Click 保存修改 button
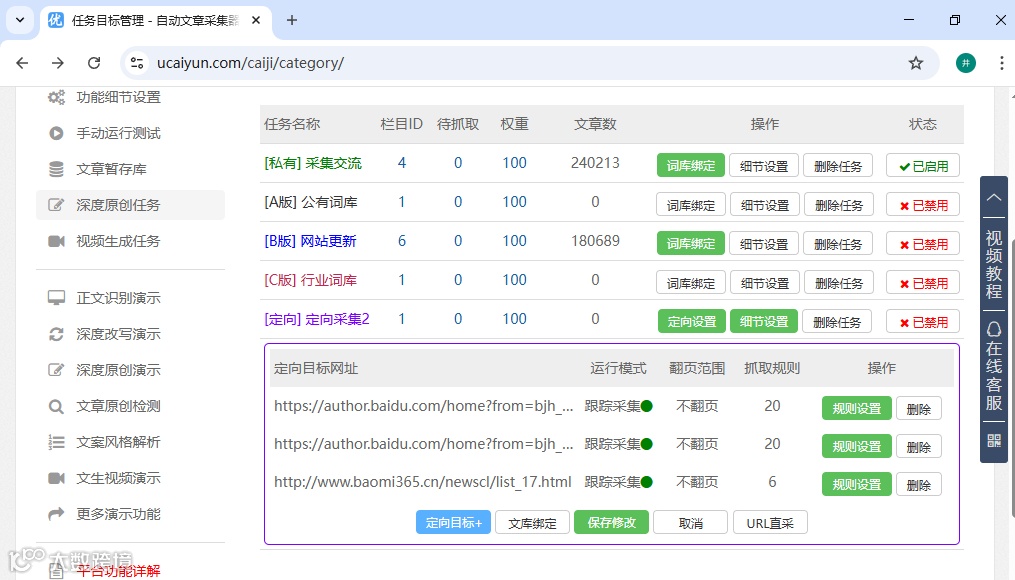Screen dimensions: 1015x580 611,522
